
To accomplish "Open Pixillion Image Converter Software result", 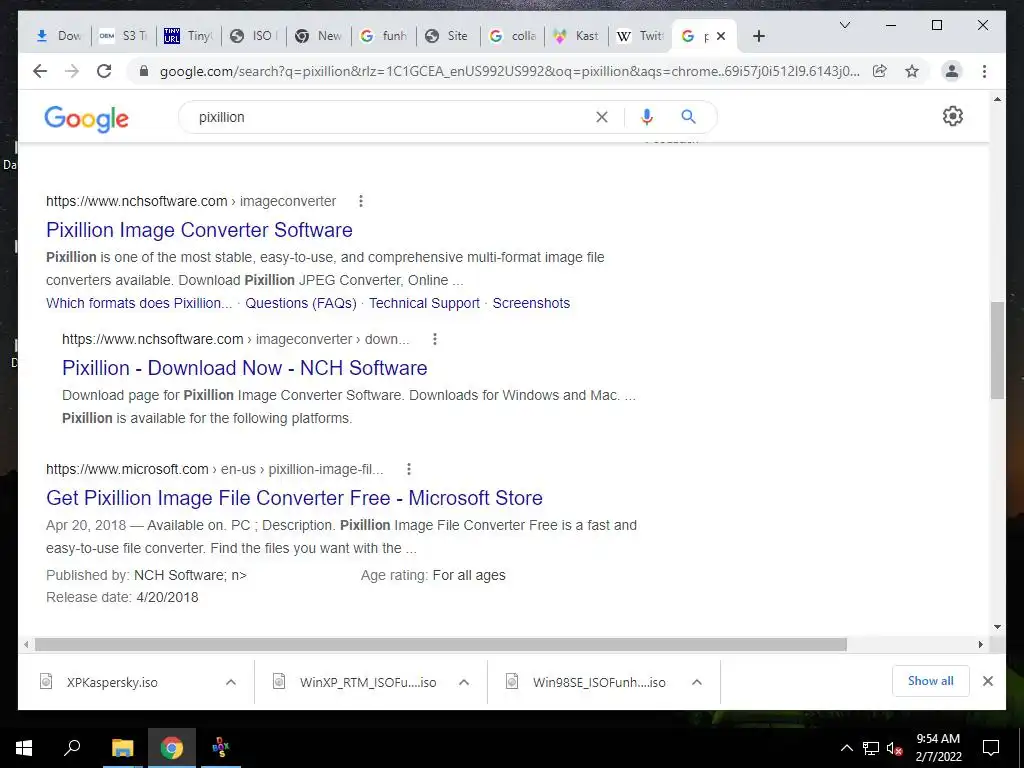I will tap(199, 230).
